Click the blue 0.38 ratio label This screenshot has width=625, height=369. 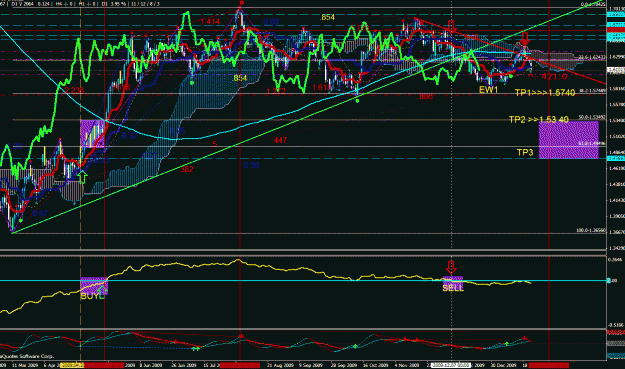pyautogui.click(x=251, y=165)
